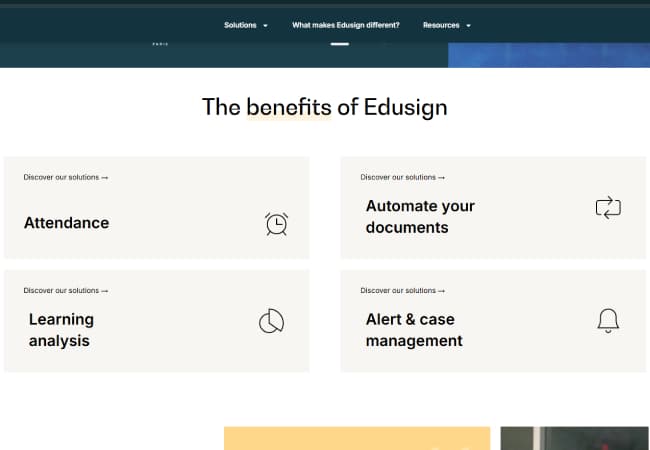Click the alarm clock icon on Attendance card

(x=276, y=224)
